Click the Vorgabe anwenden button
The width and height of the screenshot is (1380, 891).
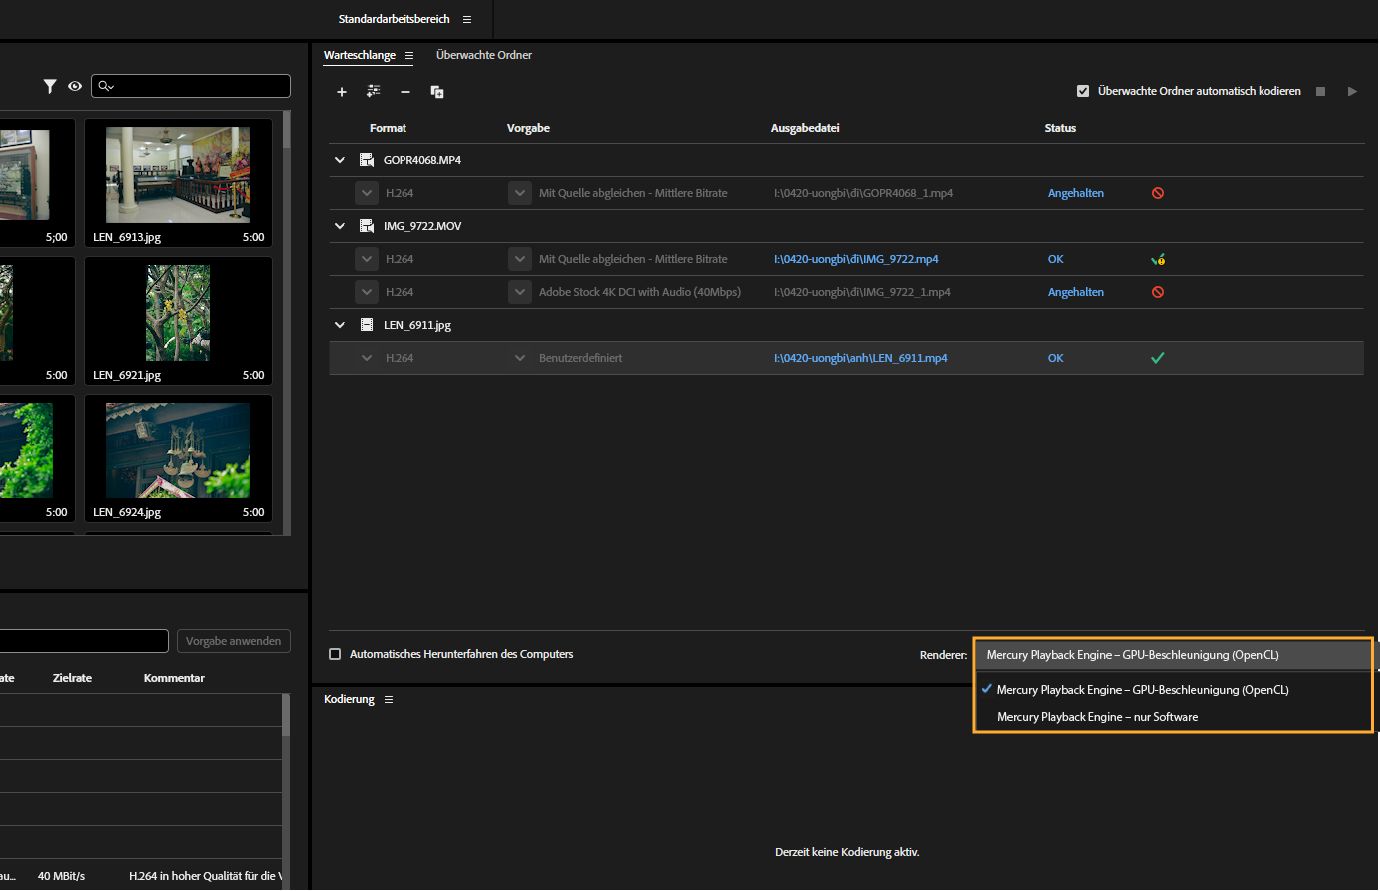[233, 641]
